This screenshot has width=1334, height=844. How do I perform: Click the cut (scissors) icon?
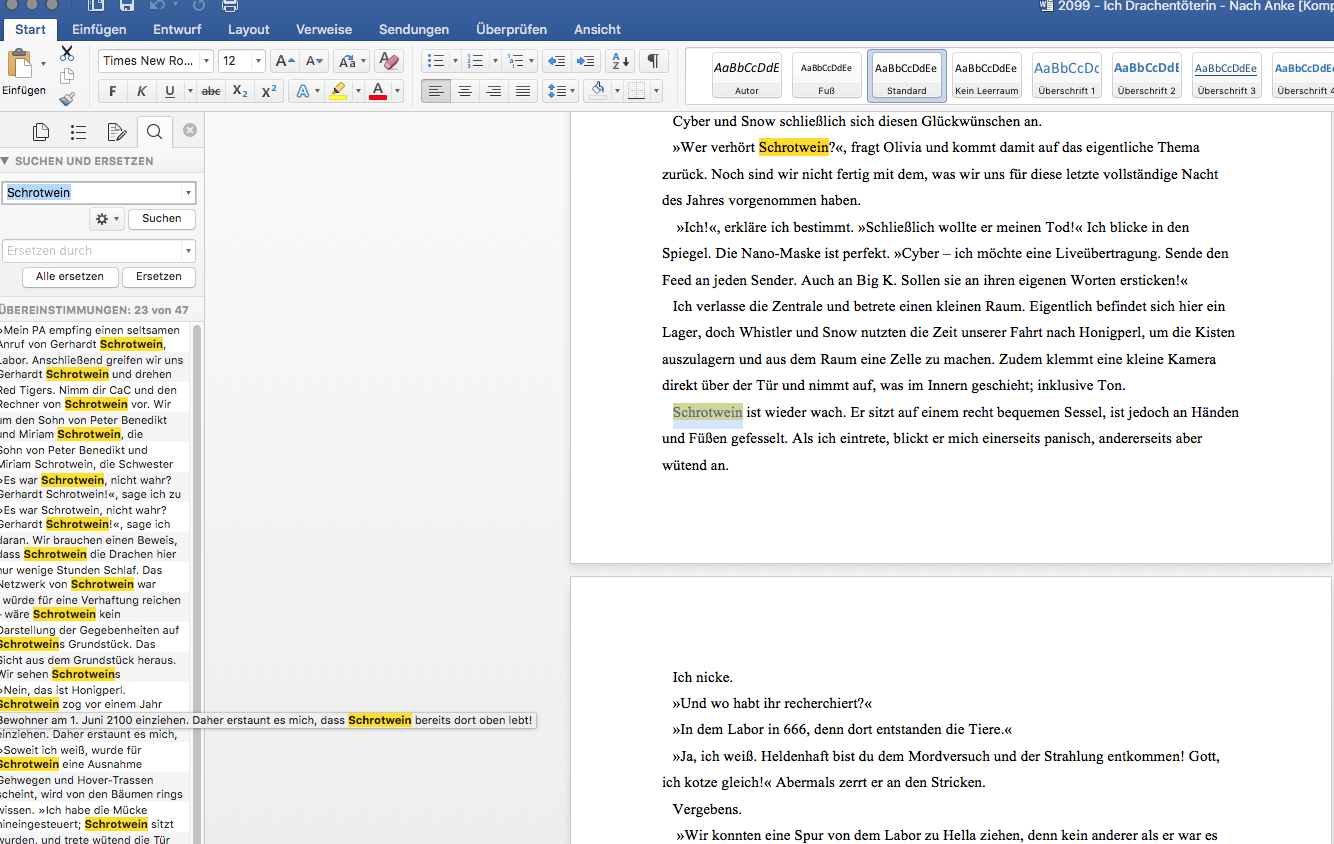67,53
